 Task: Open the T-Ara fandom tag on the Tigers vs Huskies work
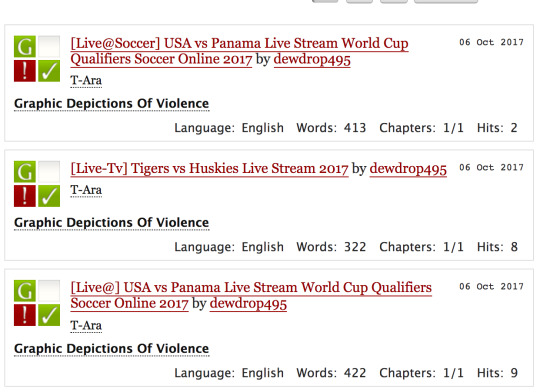click(x=86, y=190)
